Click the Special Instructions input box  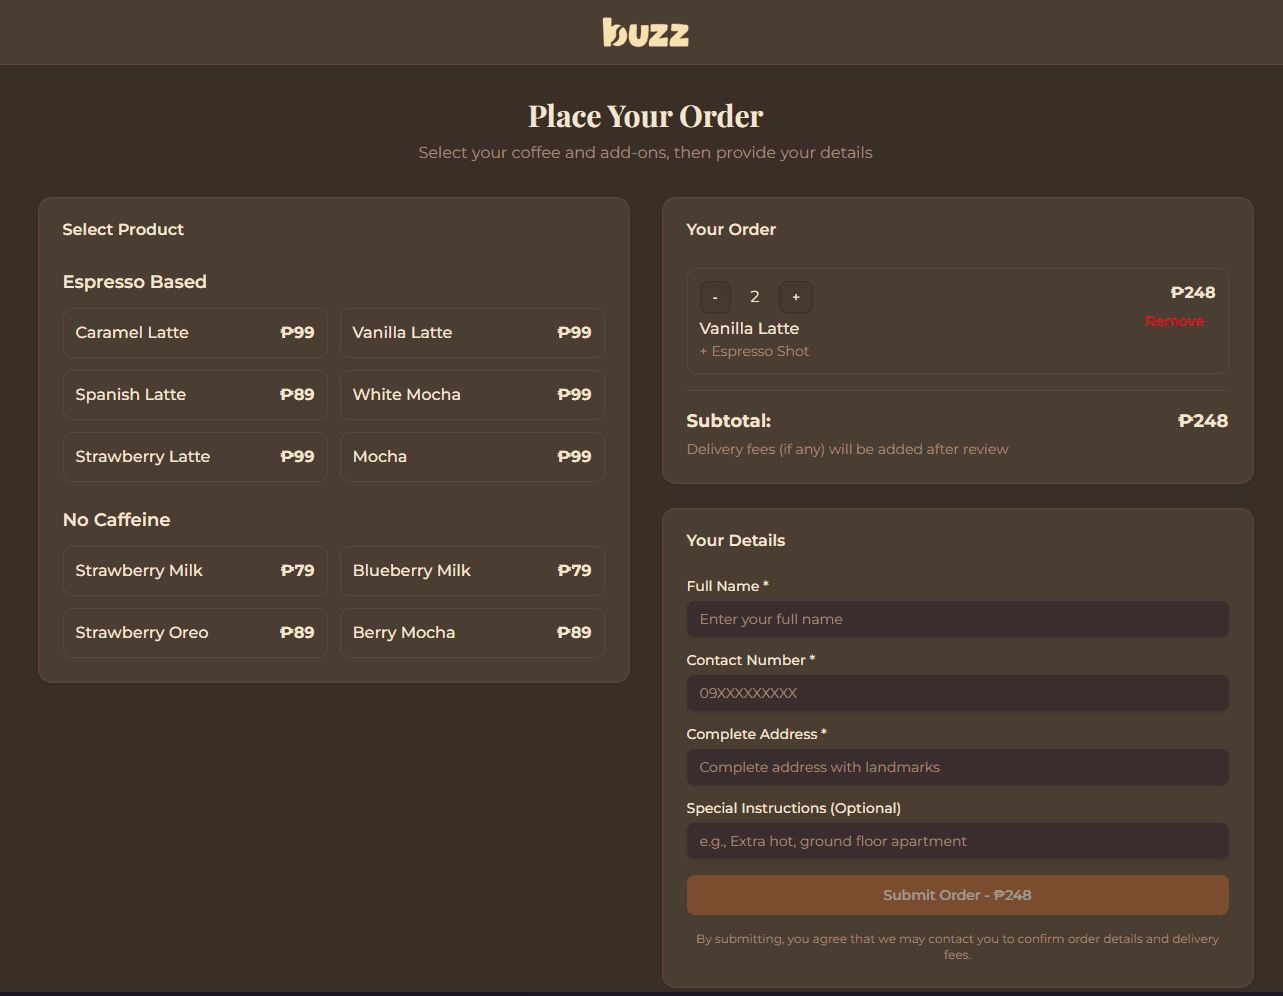pyautogui.click(x=957, y=841)
